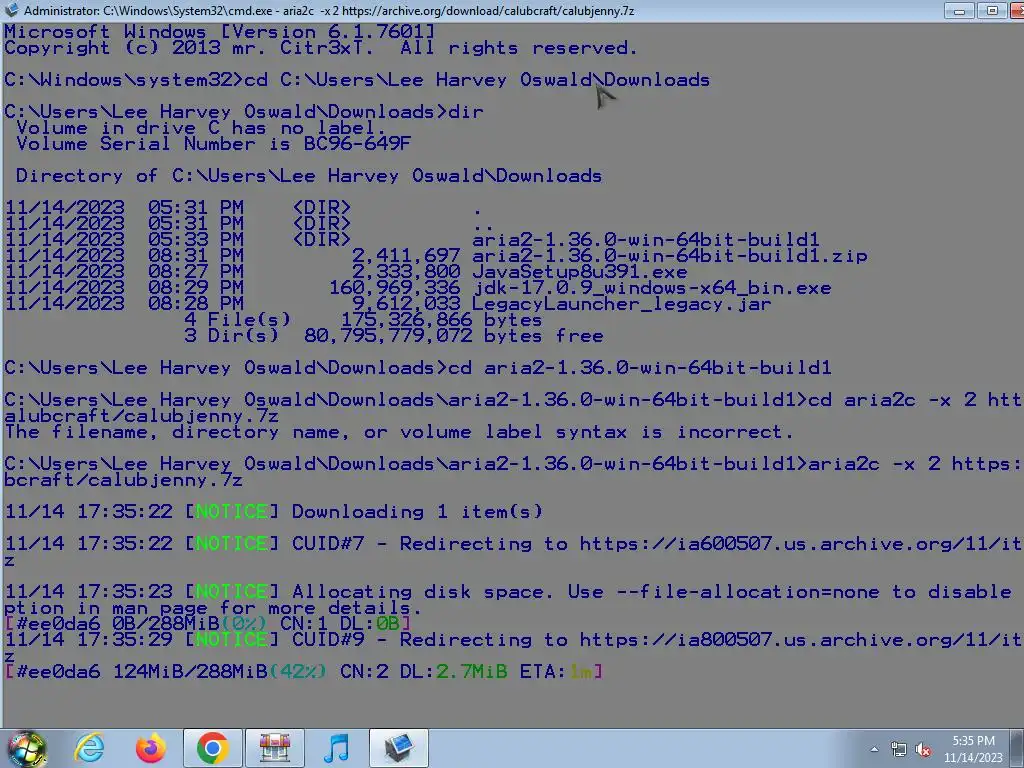The width and height of the screenshot is (1024, 768).
Task: Click the 3 Dir(s) summary text
Action: [231, 336]
